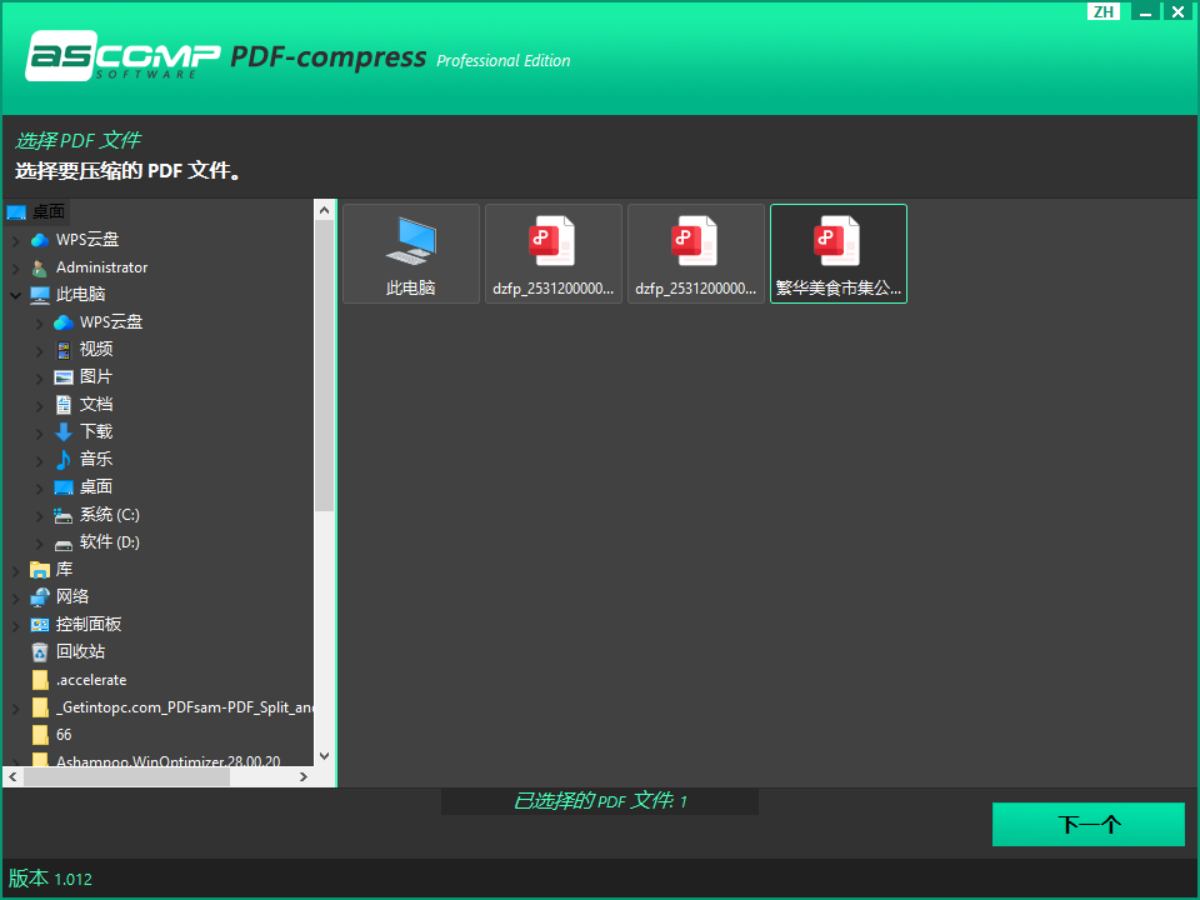Click the vertical scrollbar down arrow

click(x=324, y=757)
